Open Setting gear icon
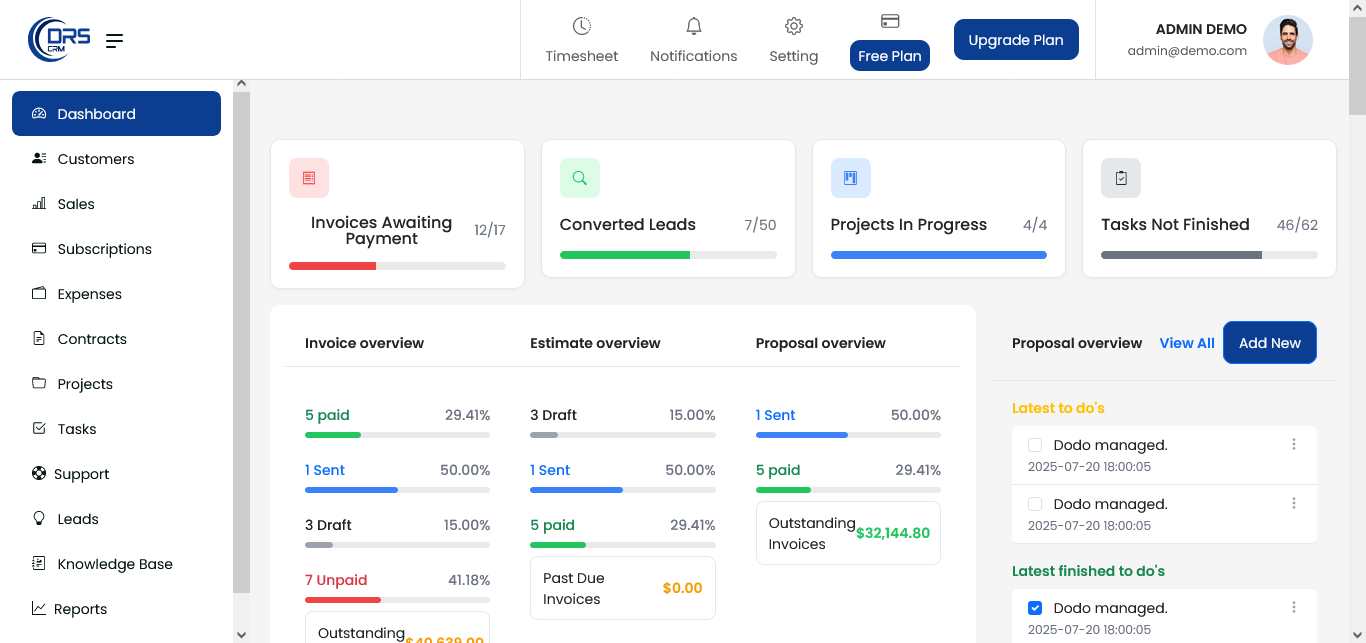Viewport: 1366px width, 643px height. (x=794, y=26)
